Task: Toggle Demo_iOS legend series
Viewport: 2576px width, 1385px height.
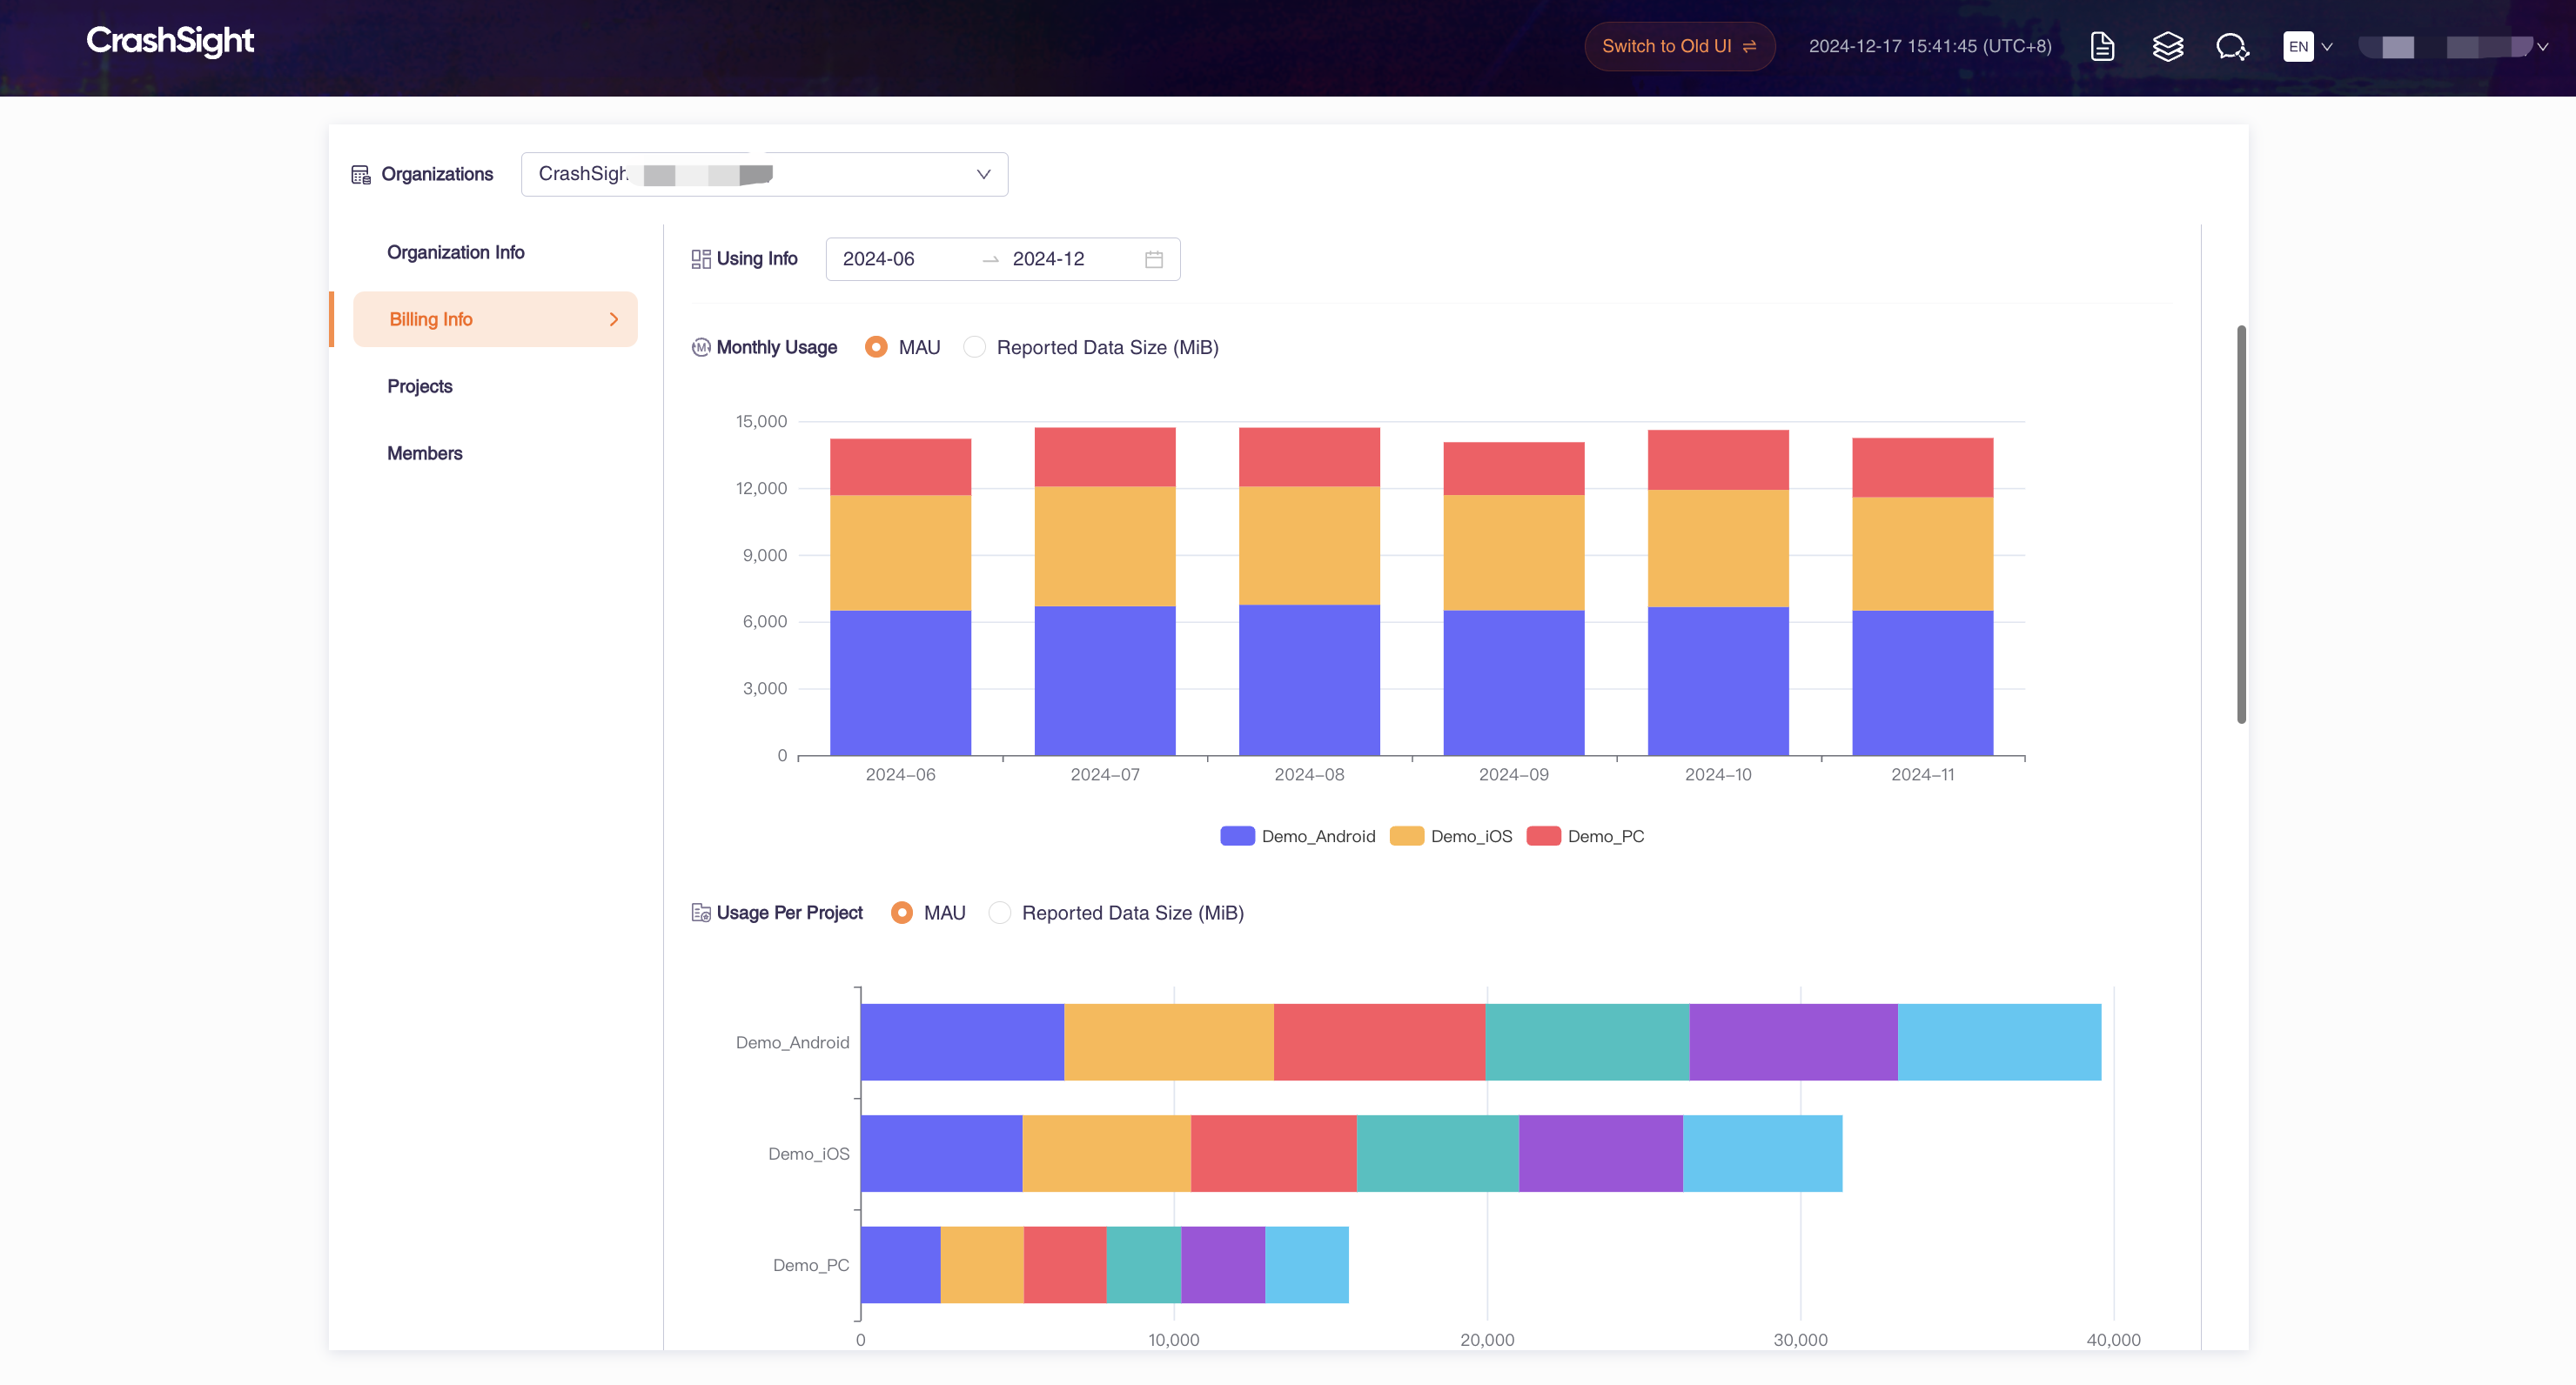Action: click(1451, 836)
